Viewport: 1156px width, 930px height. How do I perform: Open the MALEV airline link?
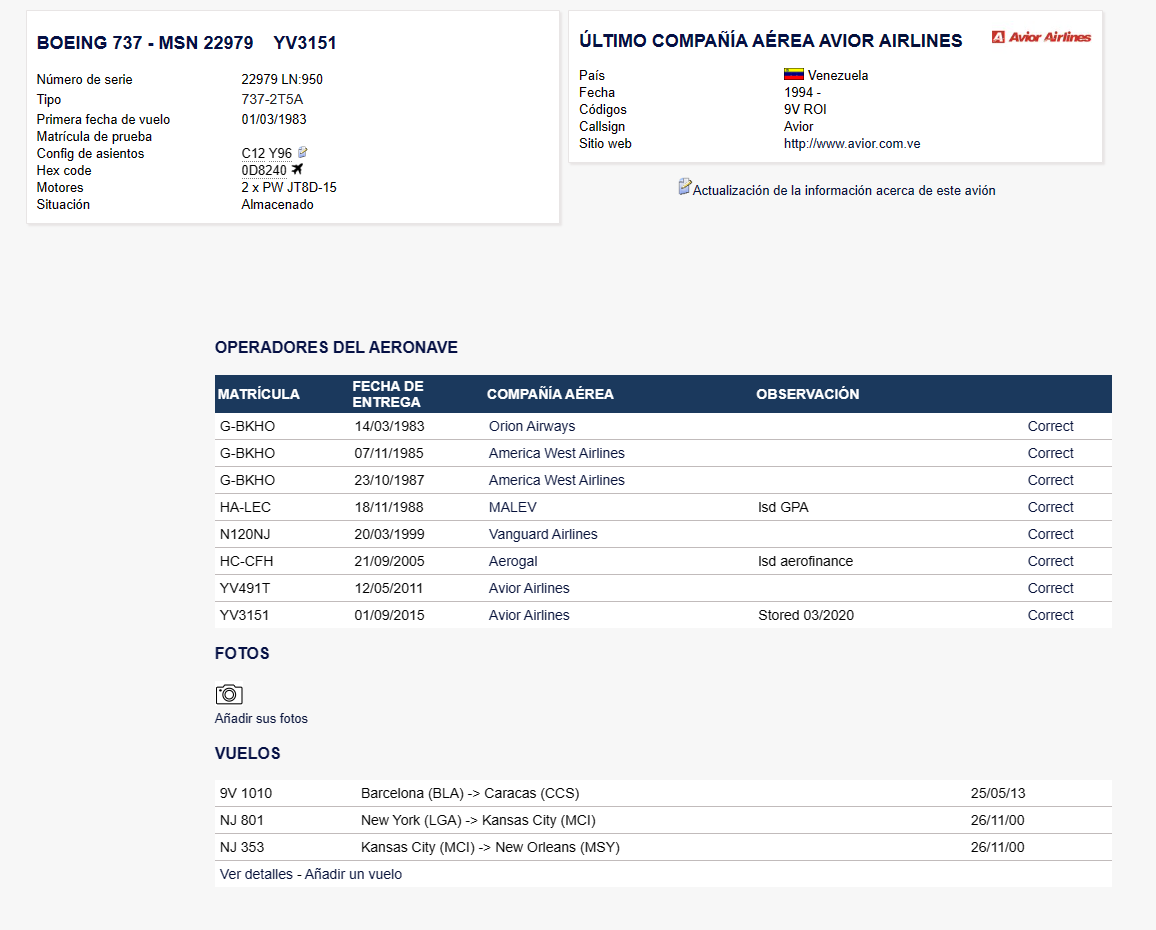click(x=512, y=507)
